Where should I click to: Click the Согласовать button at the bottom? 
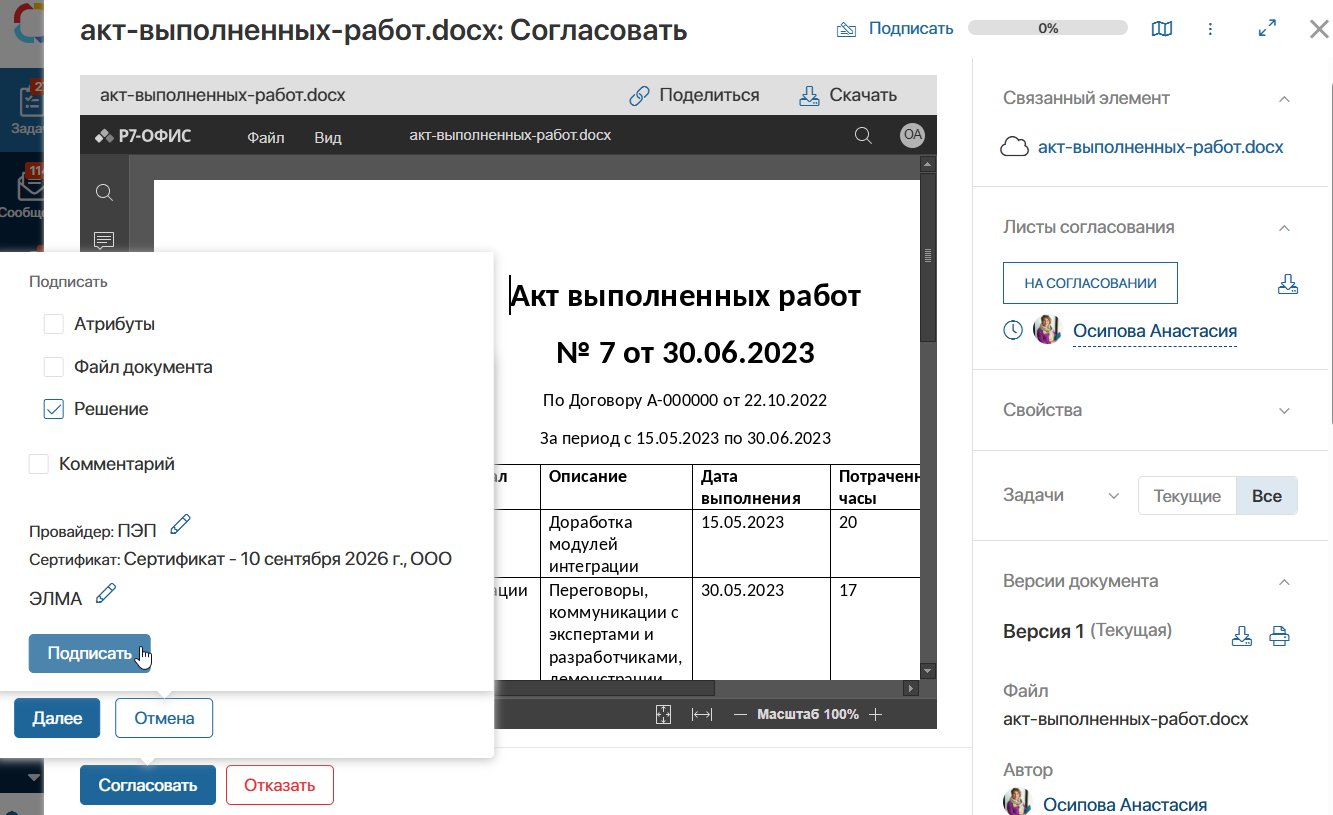coord(148,785)
